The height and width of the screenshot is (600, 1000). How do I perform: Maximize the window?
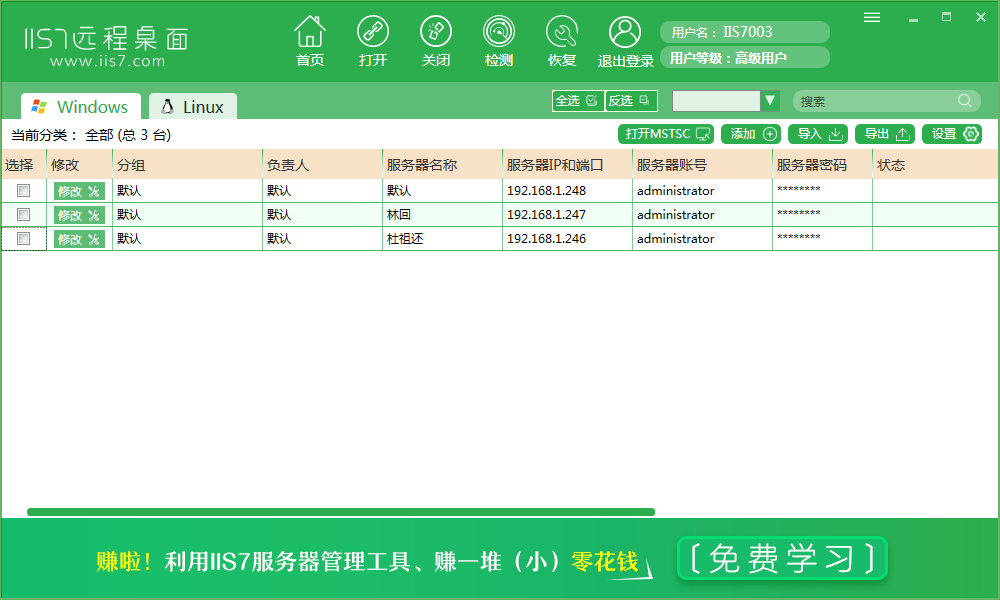tap(946, 17)
